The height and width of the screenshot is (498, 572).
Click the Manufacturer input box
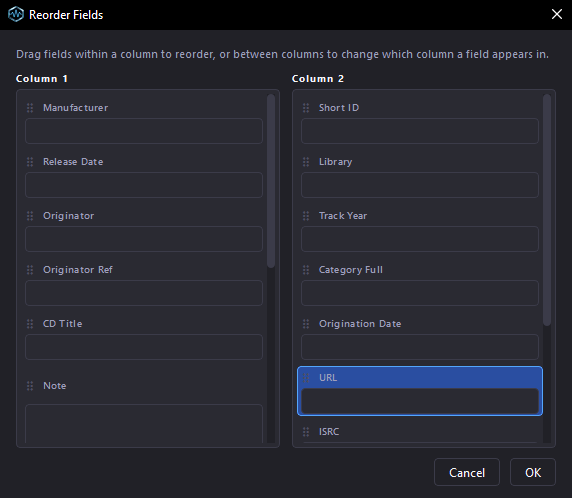(144, 131)
